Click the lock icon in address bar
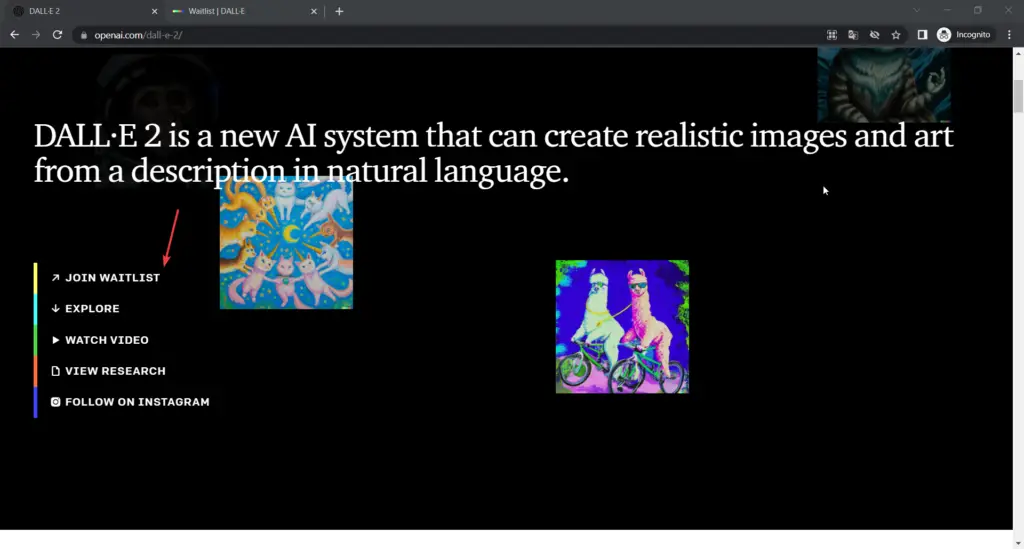1024x549 pixels. pos(84,35)
